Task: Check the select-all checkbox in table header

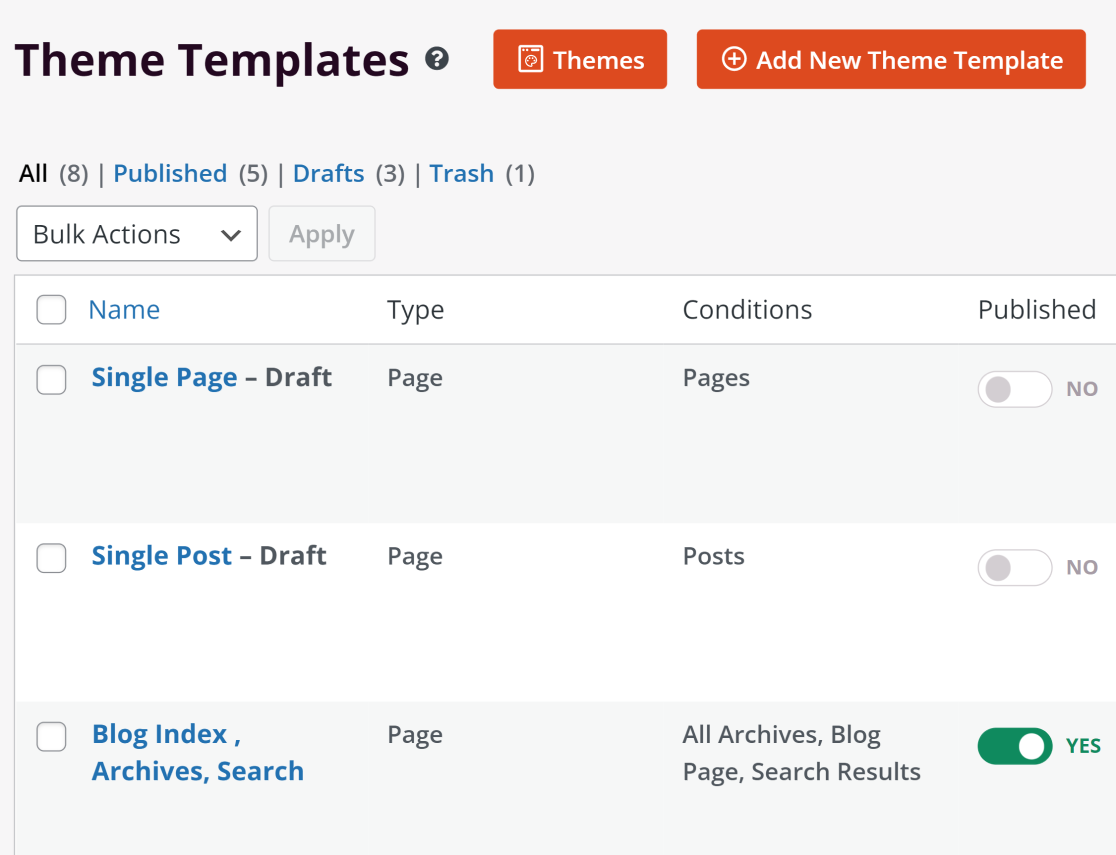Action: coord(51,310)
